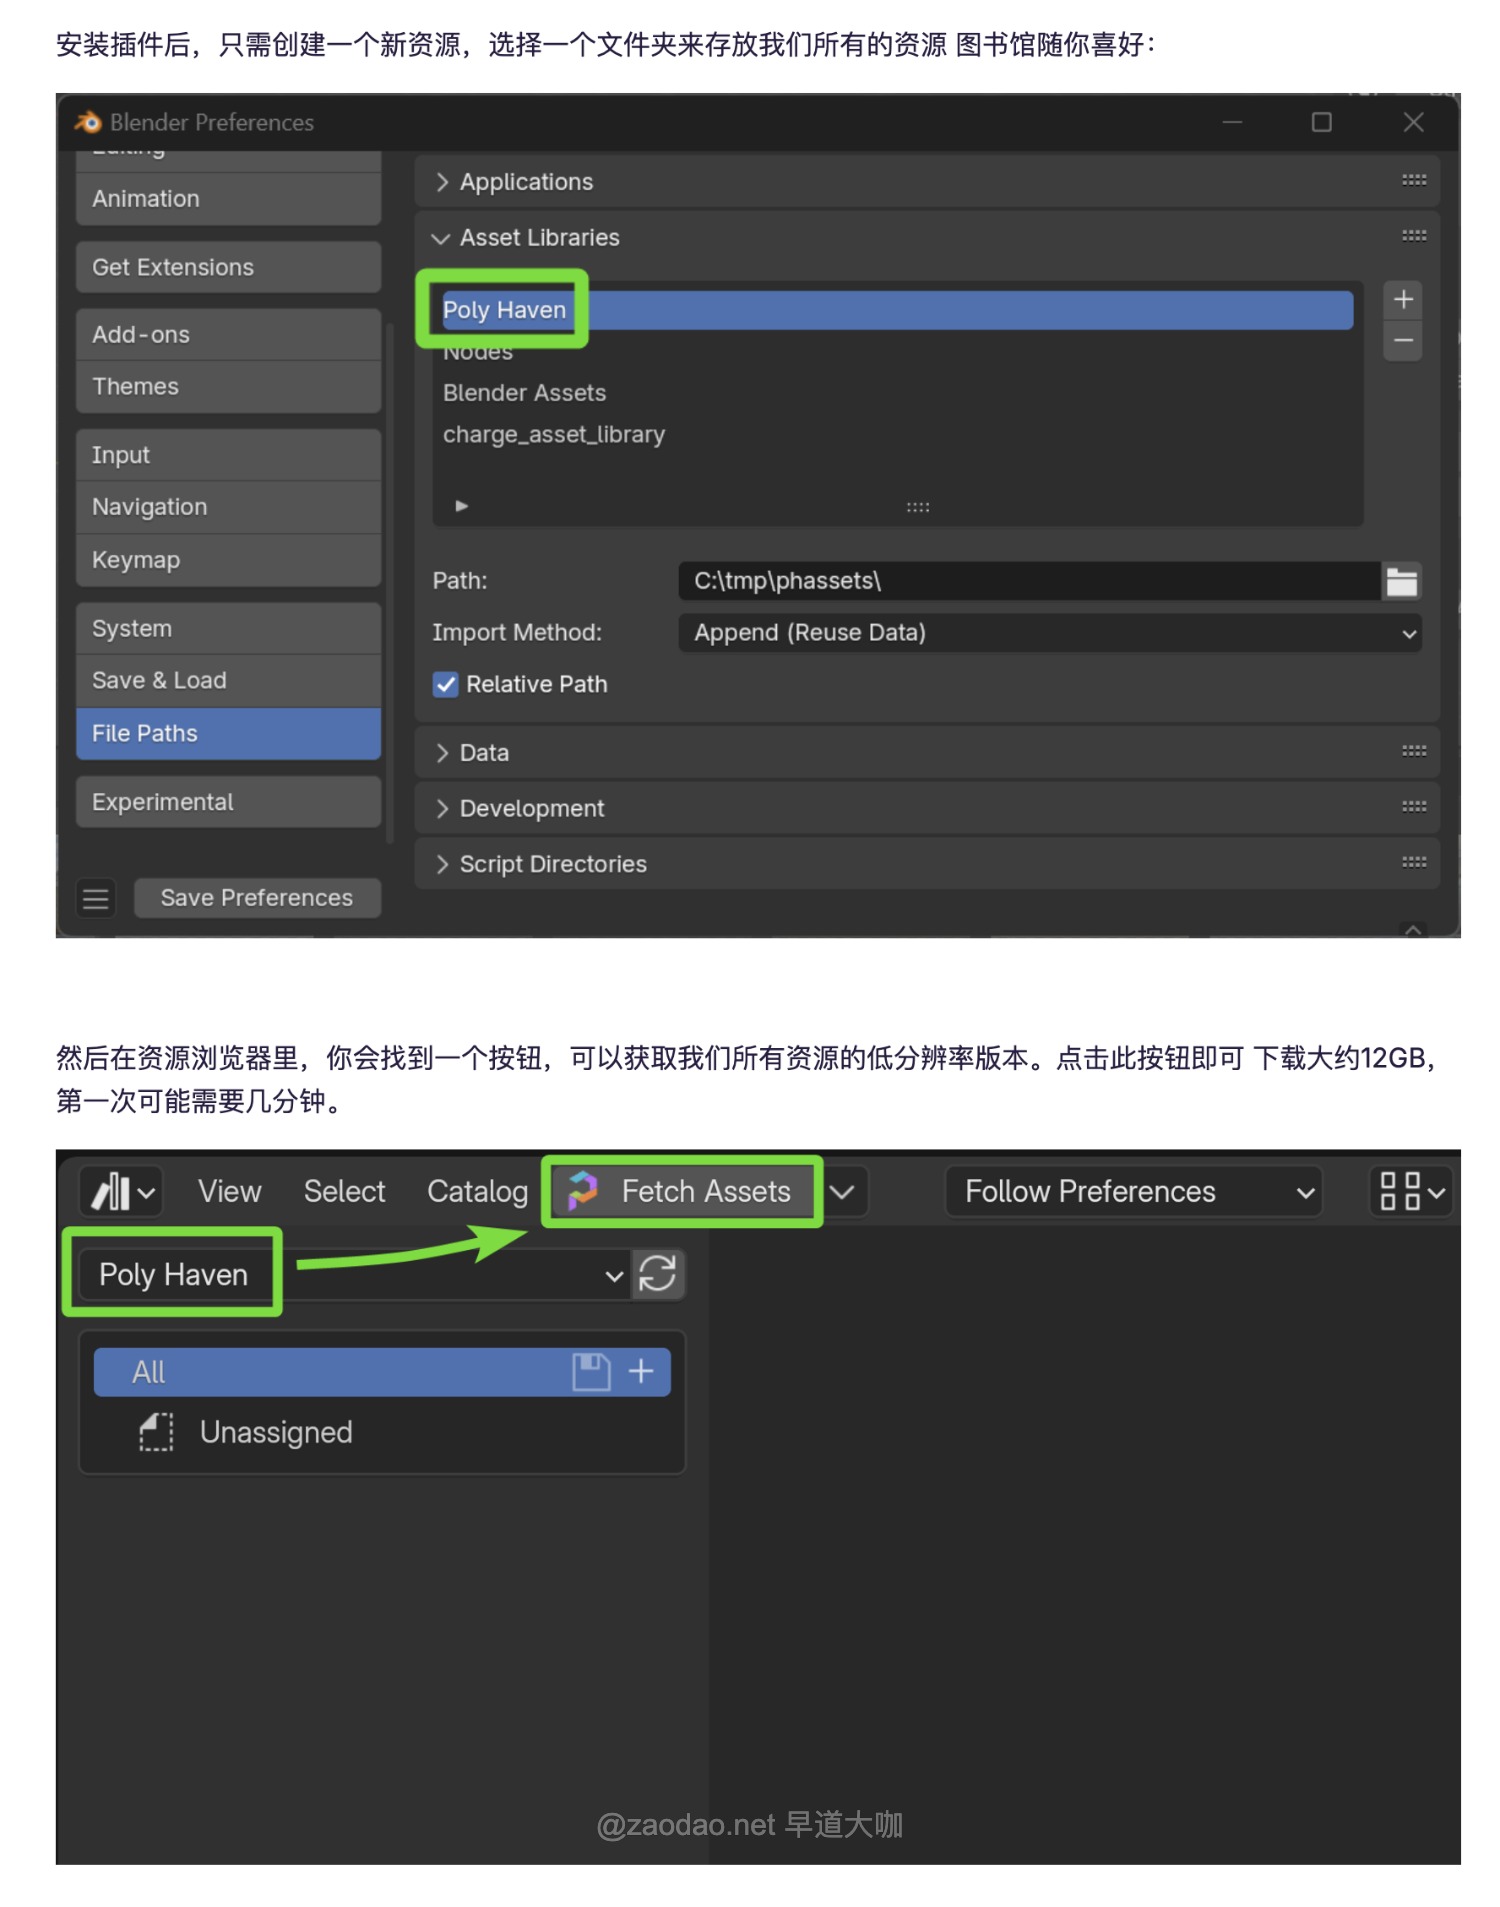The height and width of the screenshot is (1907, 1500).
Task: Click the Asset Libraries panel drag grip dots
Action: [1413, 237]
